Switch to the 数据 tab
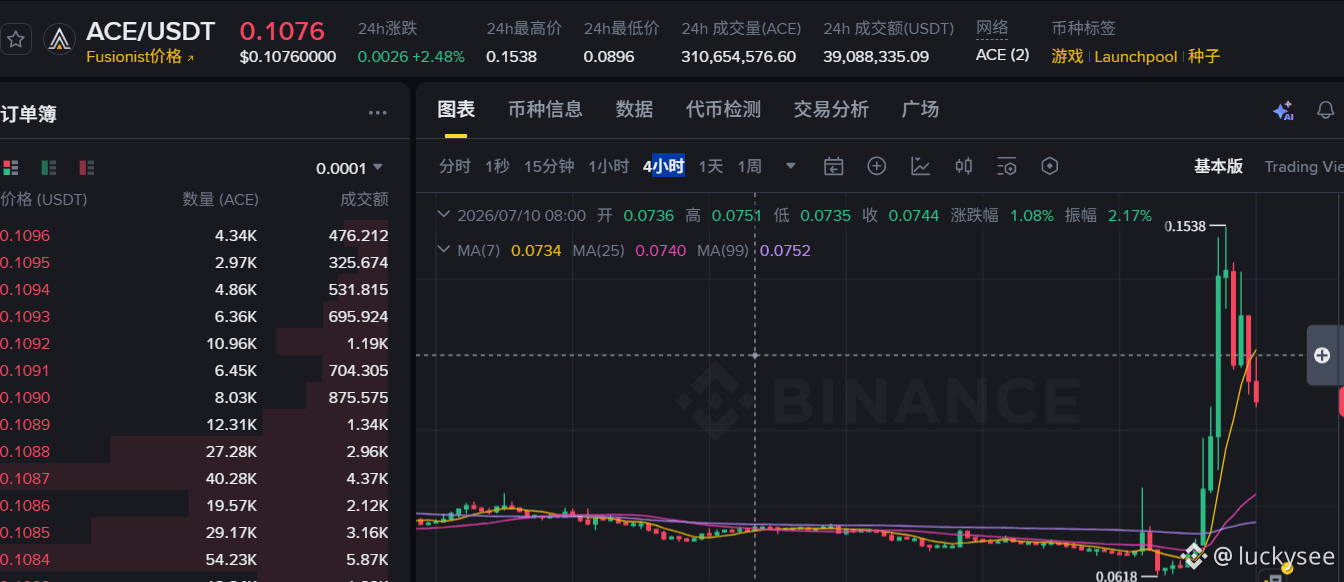The height and width of the screenshot is (582, 1344). click(634, 109)
